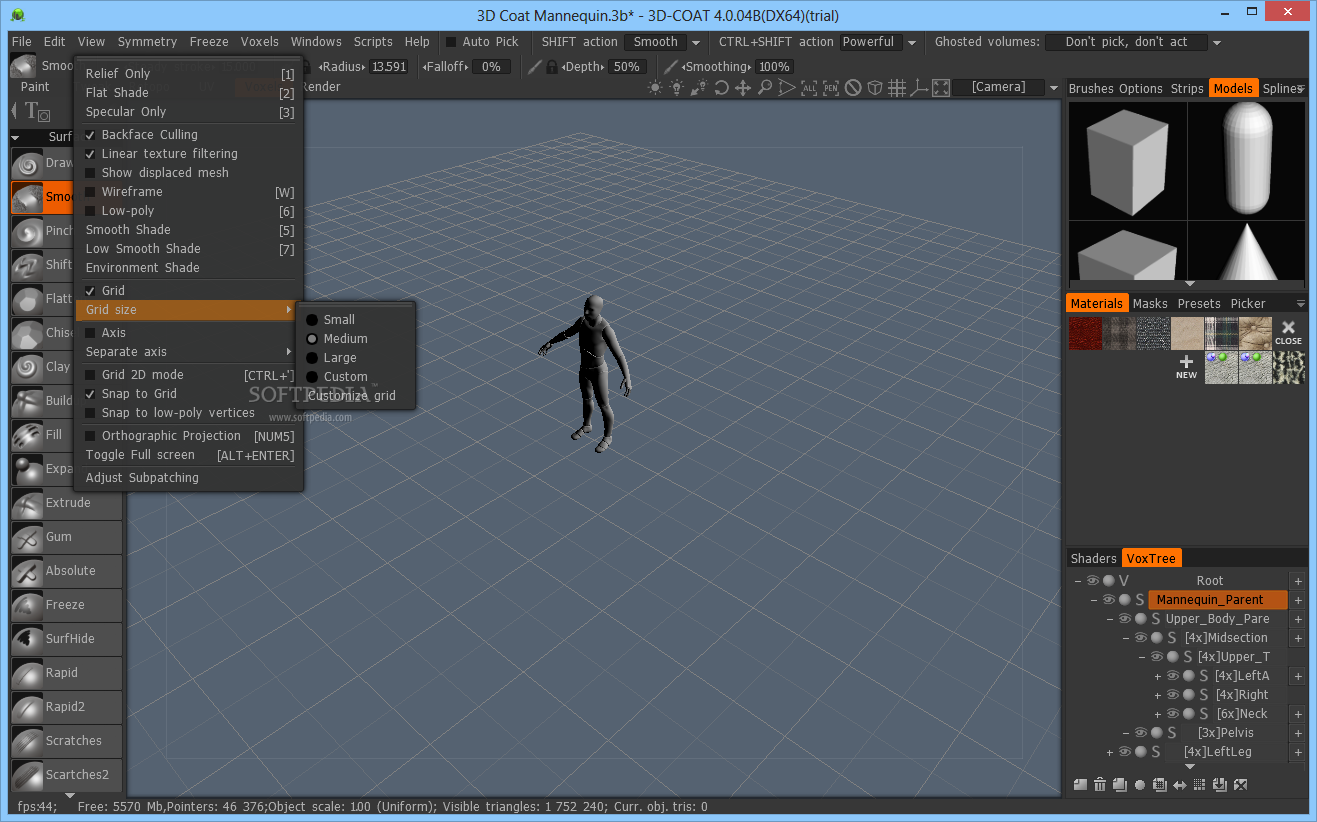The image size is (1317, 822).
Task: Open the Symmetry menu
Action: tap(147, 42)
